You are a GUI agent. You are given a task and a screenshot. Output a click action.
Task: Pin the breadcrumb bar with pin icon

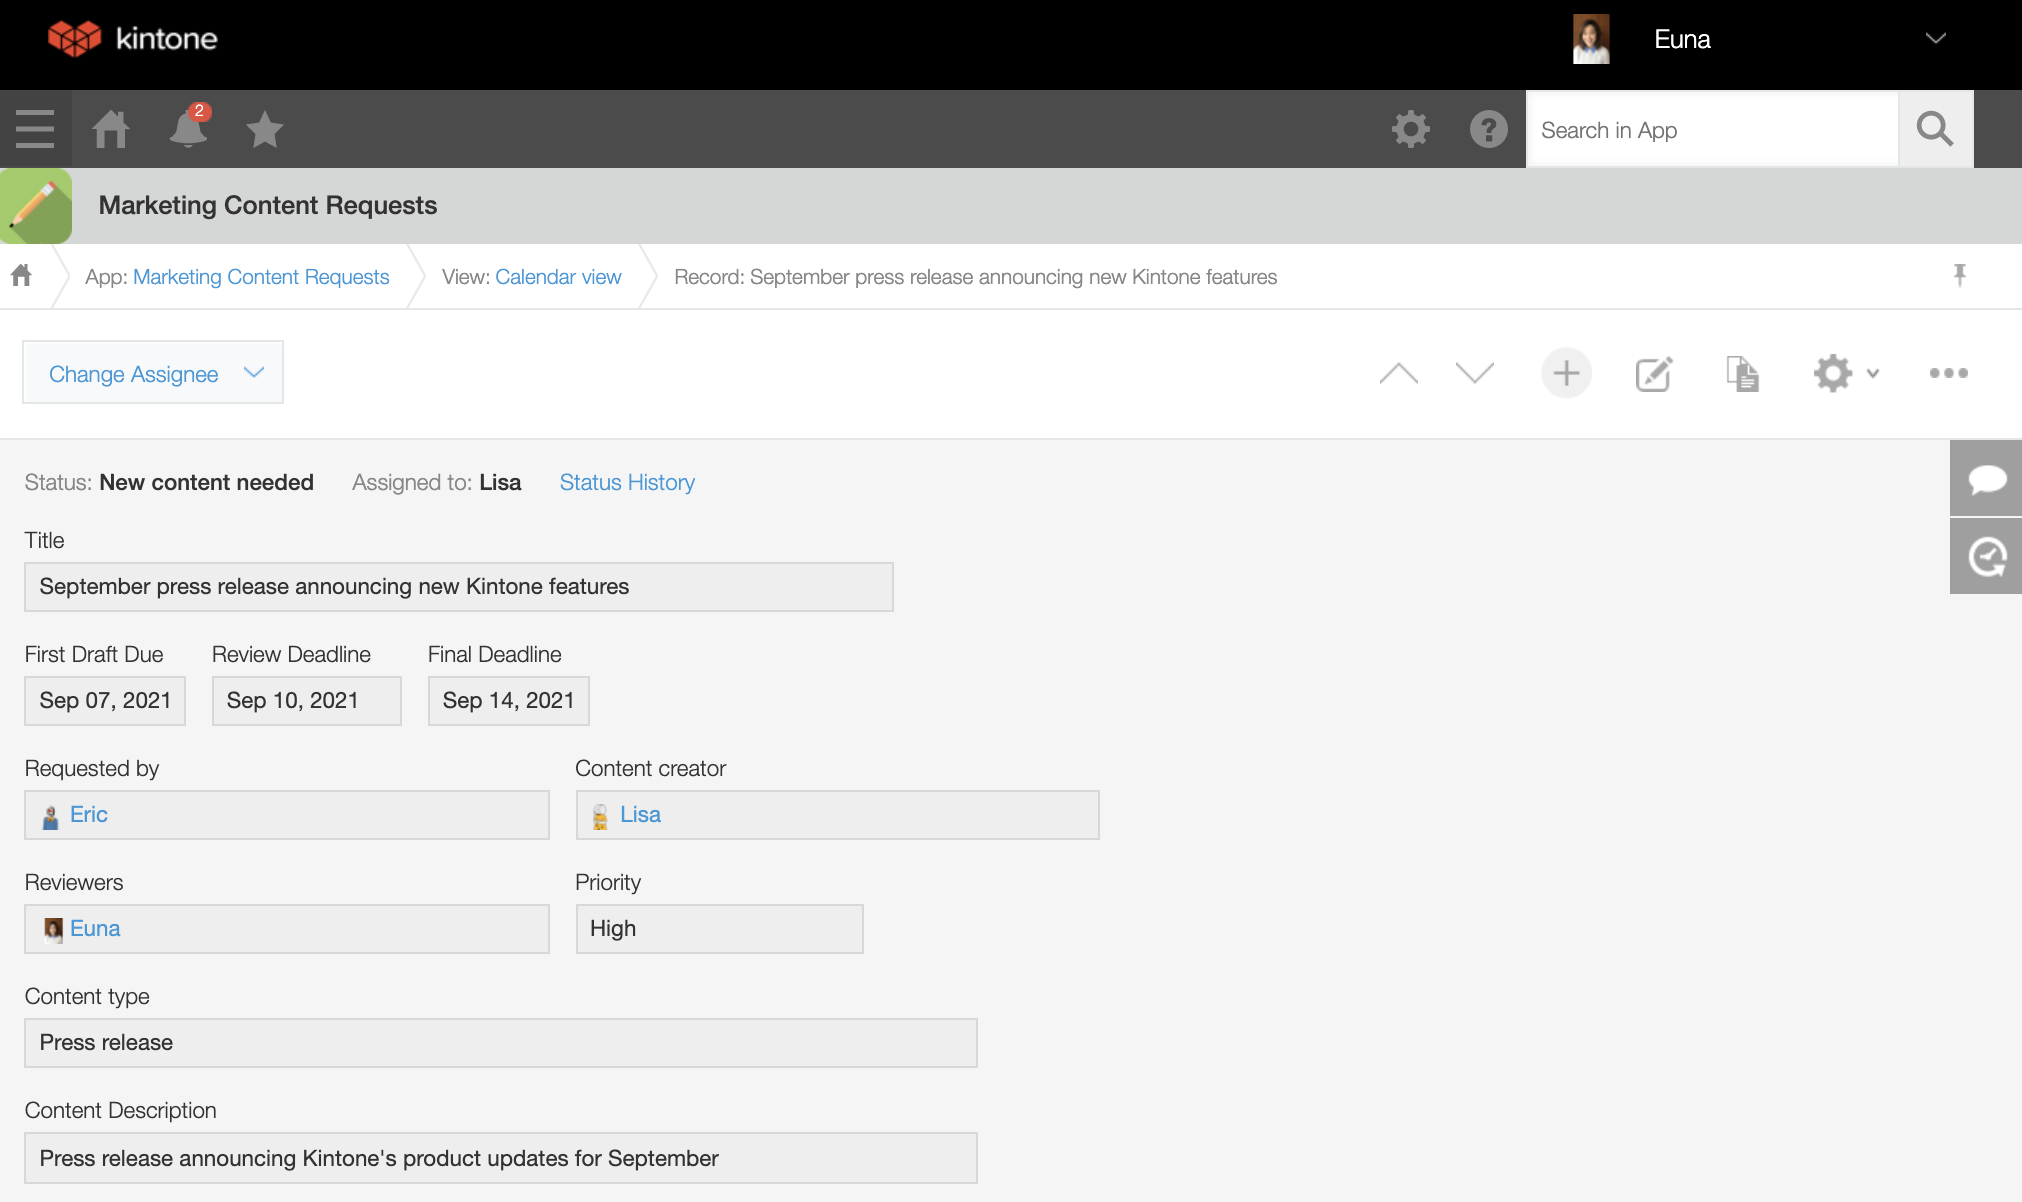(x=1960, y=275)
